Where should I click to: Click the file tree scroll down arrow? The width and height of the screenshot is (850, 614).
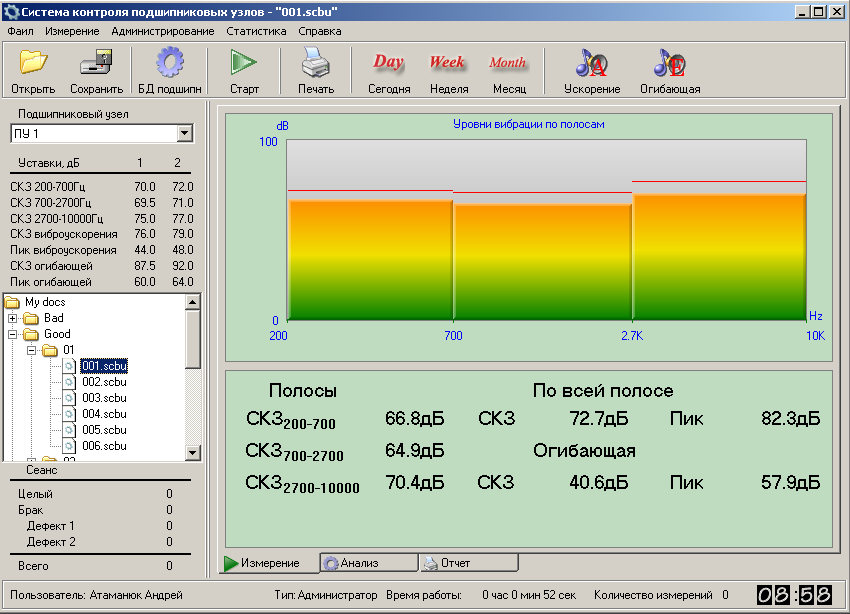coord(193,453)
